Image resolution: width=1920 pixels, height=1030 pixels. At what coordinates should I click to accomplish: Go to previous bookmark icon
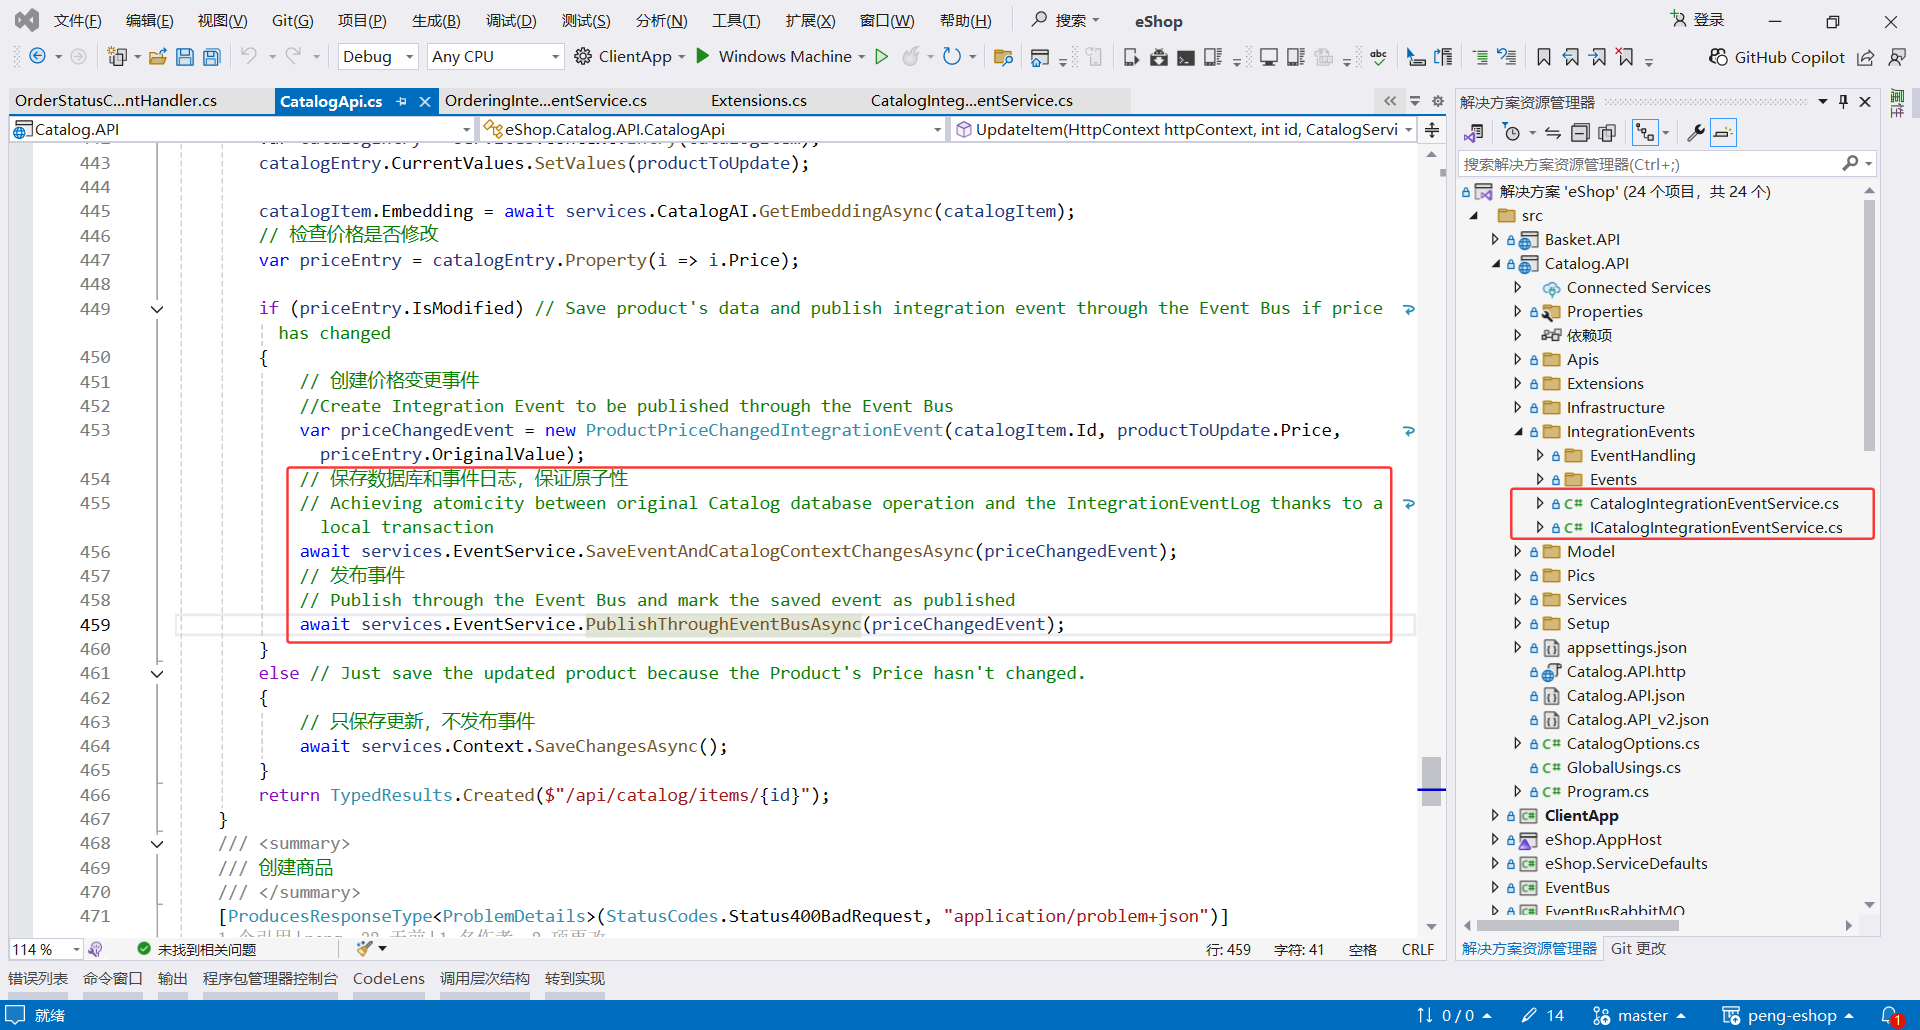tap(1571, 57)
